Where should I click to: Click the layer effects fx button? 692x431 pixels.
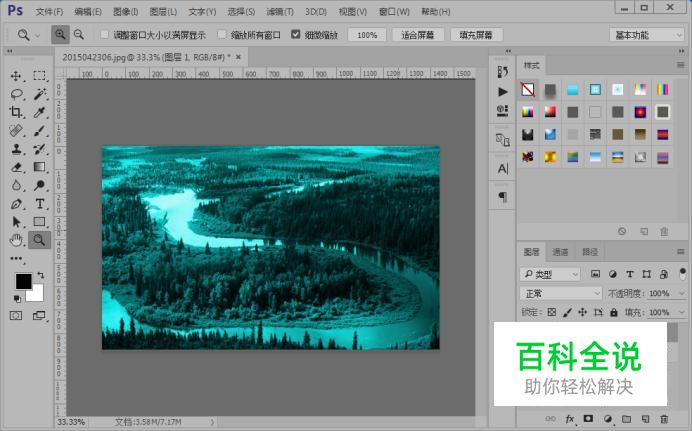[x=570, y=419]
